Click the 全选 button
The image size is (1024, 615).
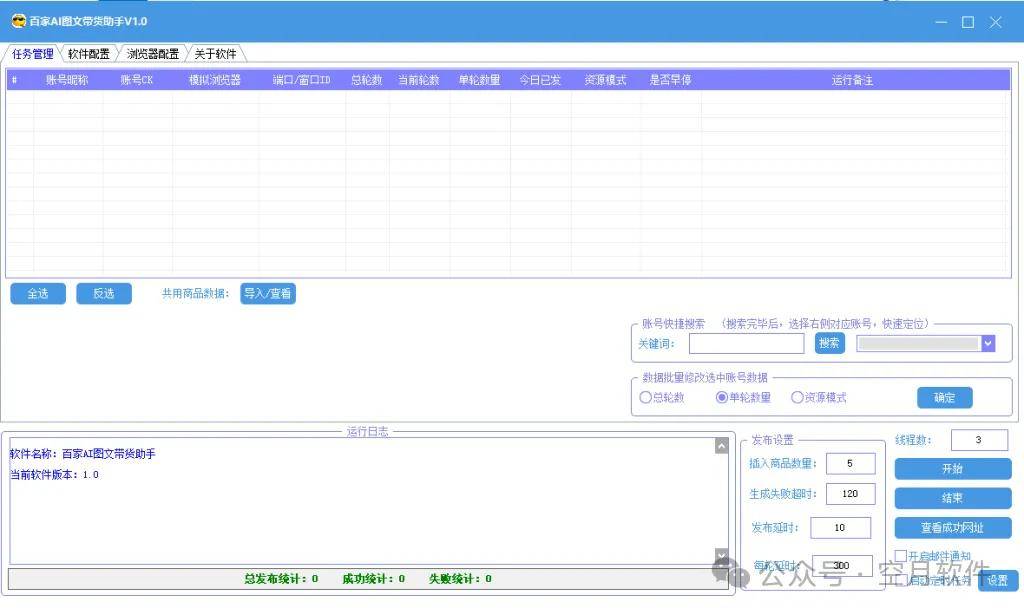coord(38,293)
